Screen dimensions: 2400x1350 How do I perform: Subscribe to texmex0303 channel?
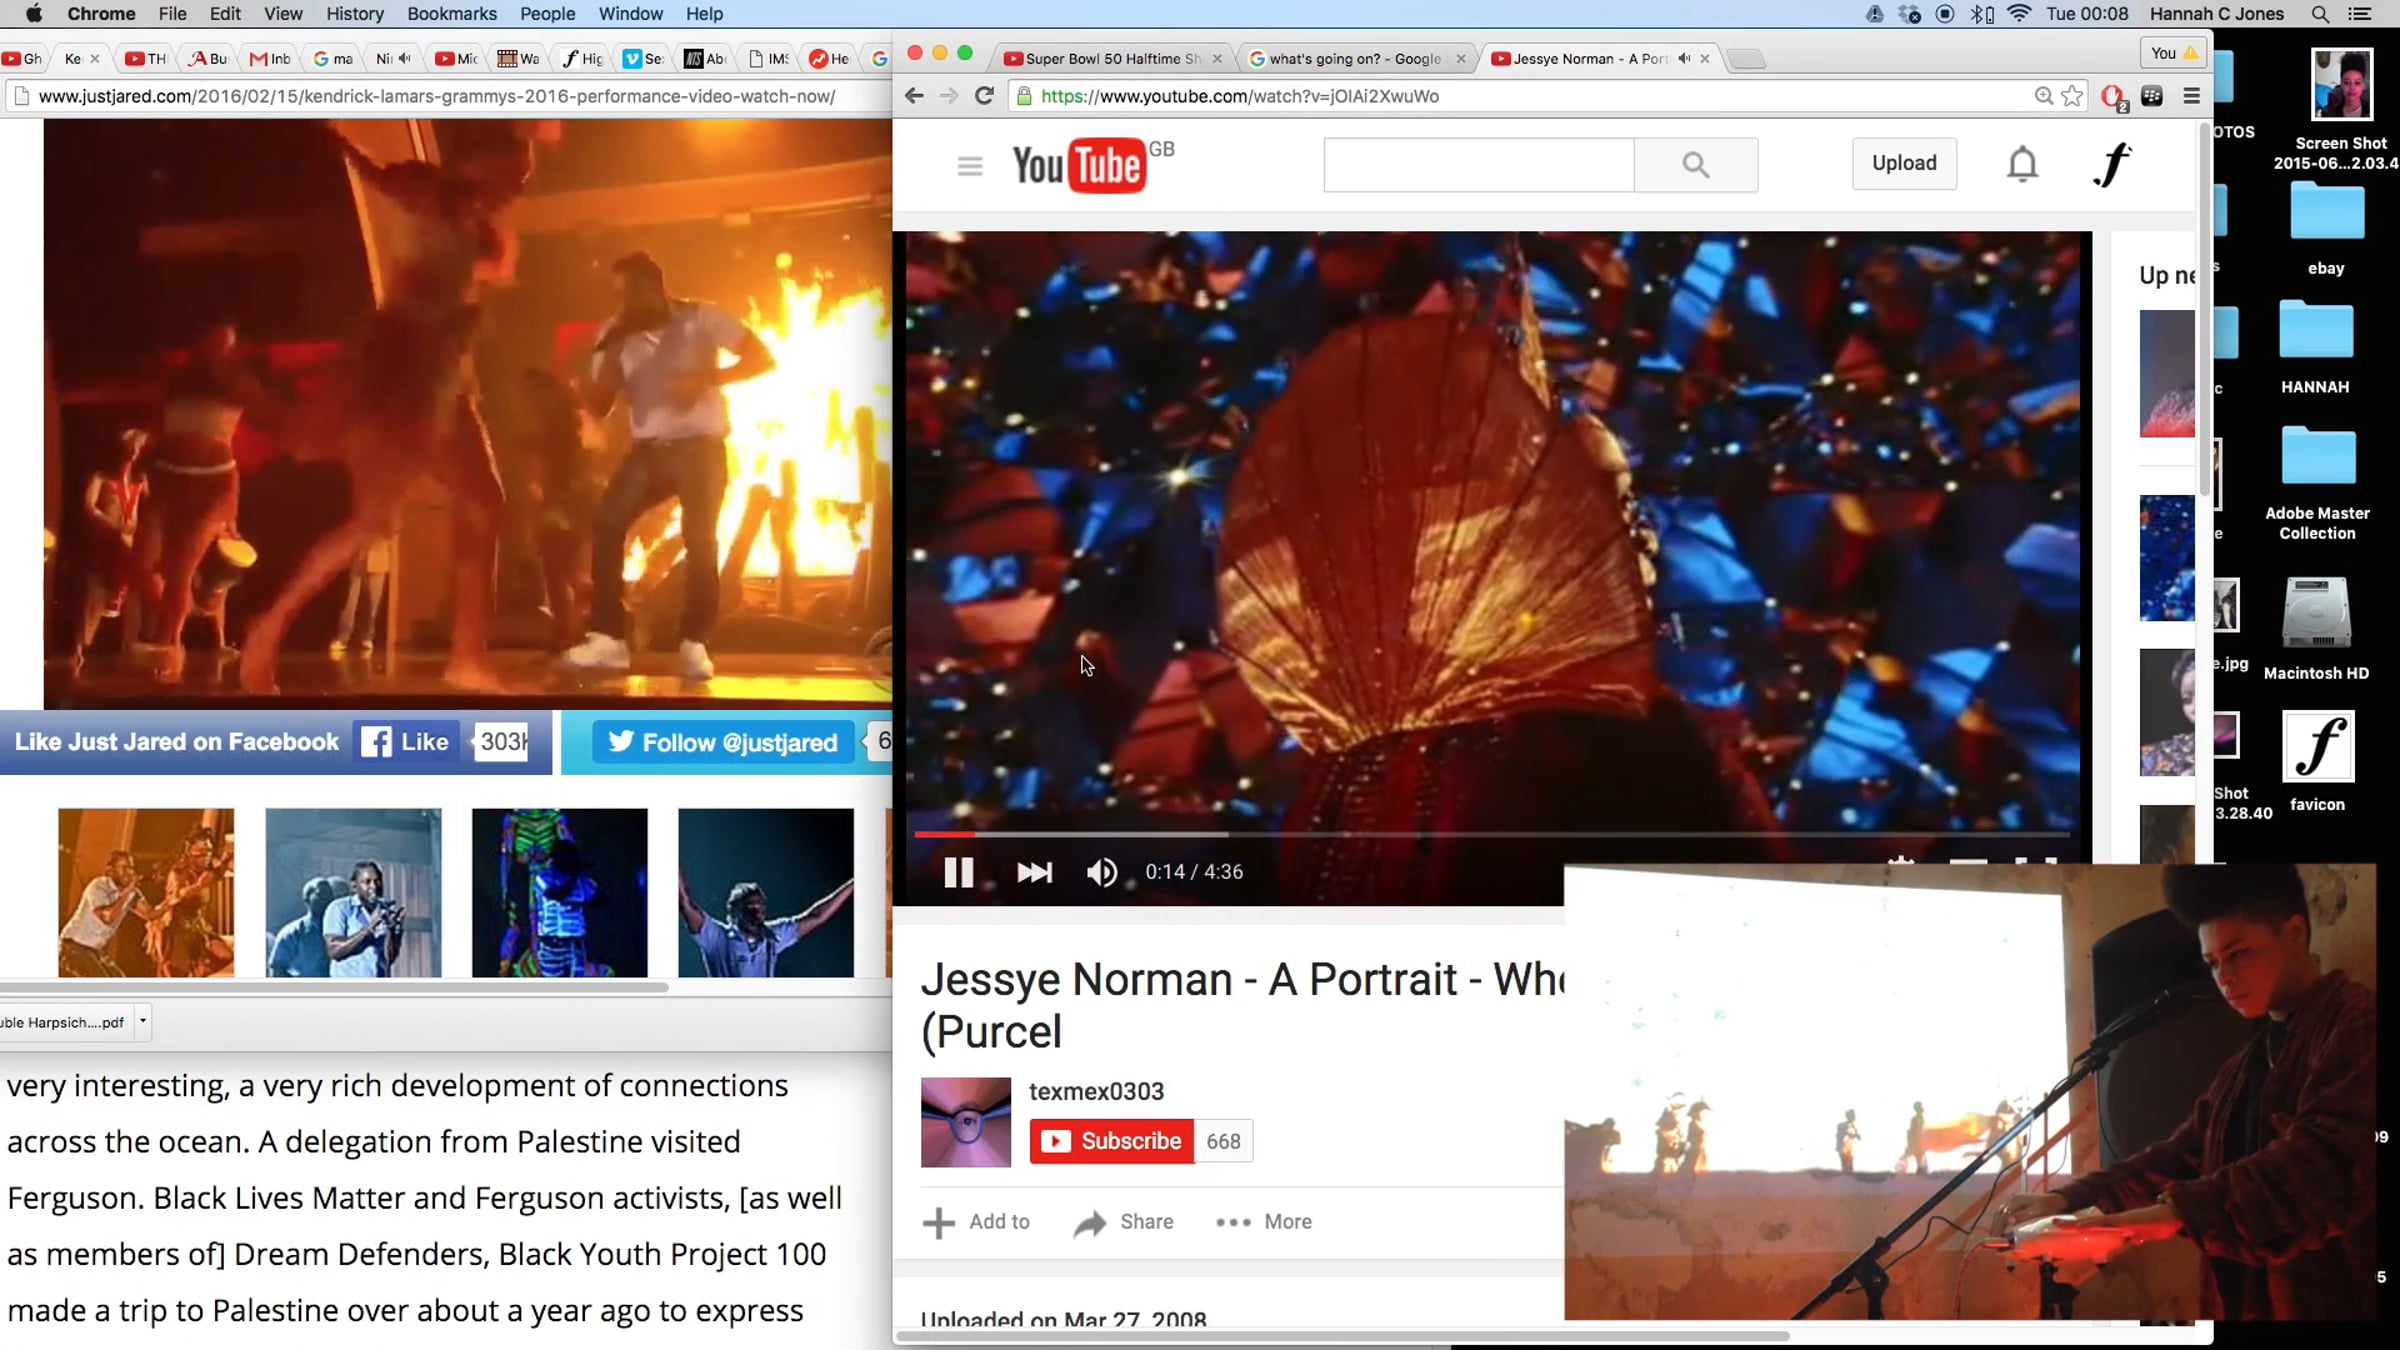pyautogui.click(x=1112, y=1141)
